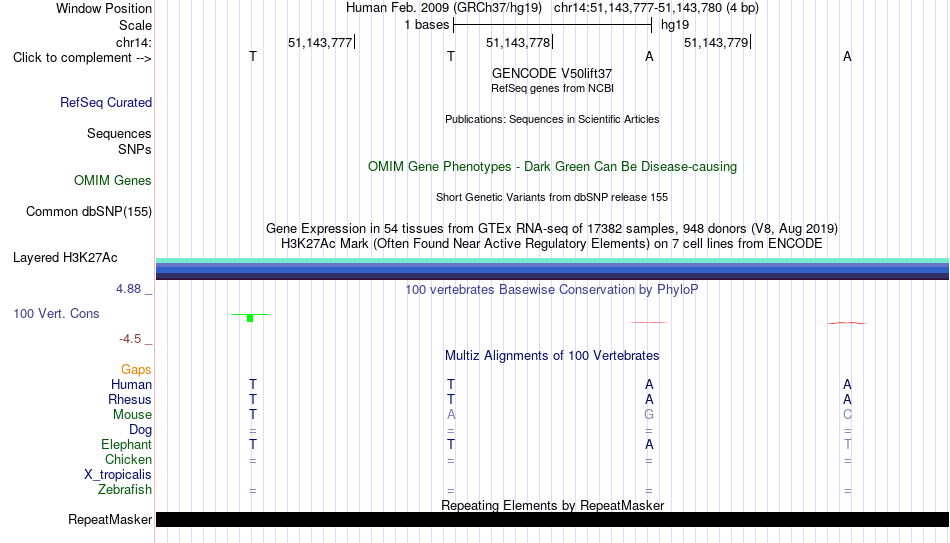Click the Chicken species label
Screen dimensions: 950x543
[128, 459]
